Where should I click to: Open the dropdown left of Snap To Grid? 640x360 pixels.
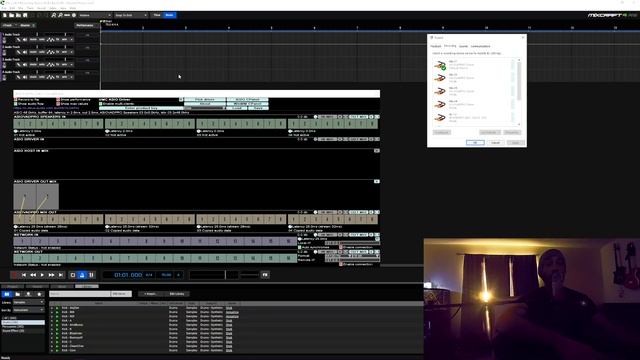click(x=95, y=15)
